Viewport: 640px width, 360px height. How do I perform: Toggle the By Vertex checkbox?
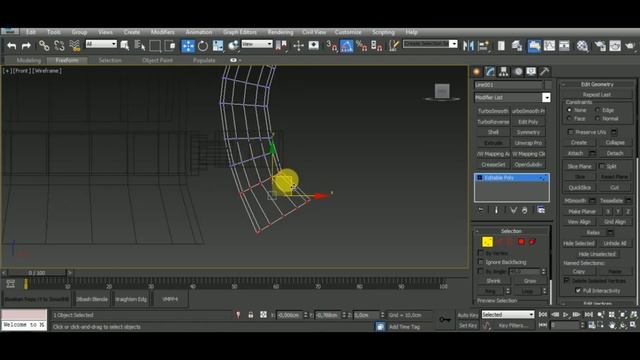480,253
